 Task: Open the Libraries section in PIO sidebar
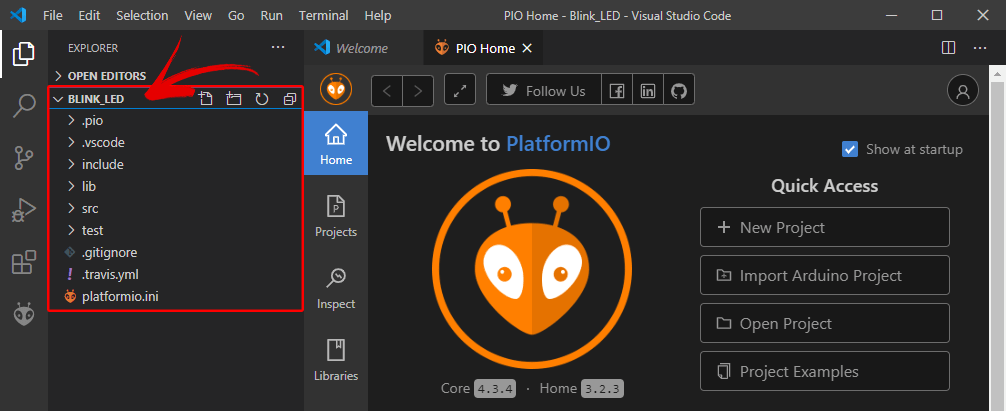pyautogui.click(x=336, y=360)
